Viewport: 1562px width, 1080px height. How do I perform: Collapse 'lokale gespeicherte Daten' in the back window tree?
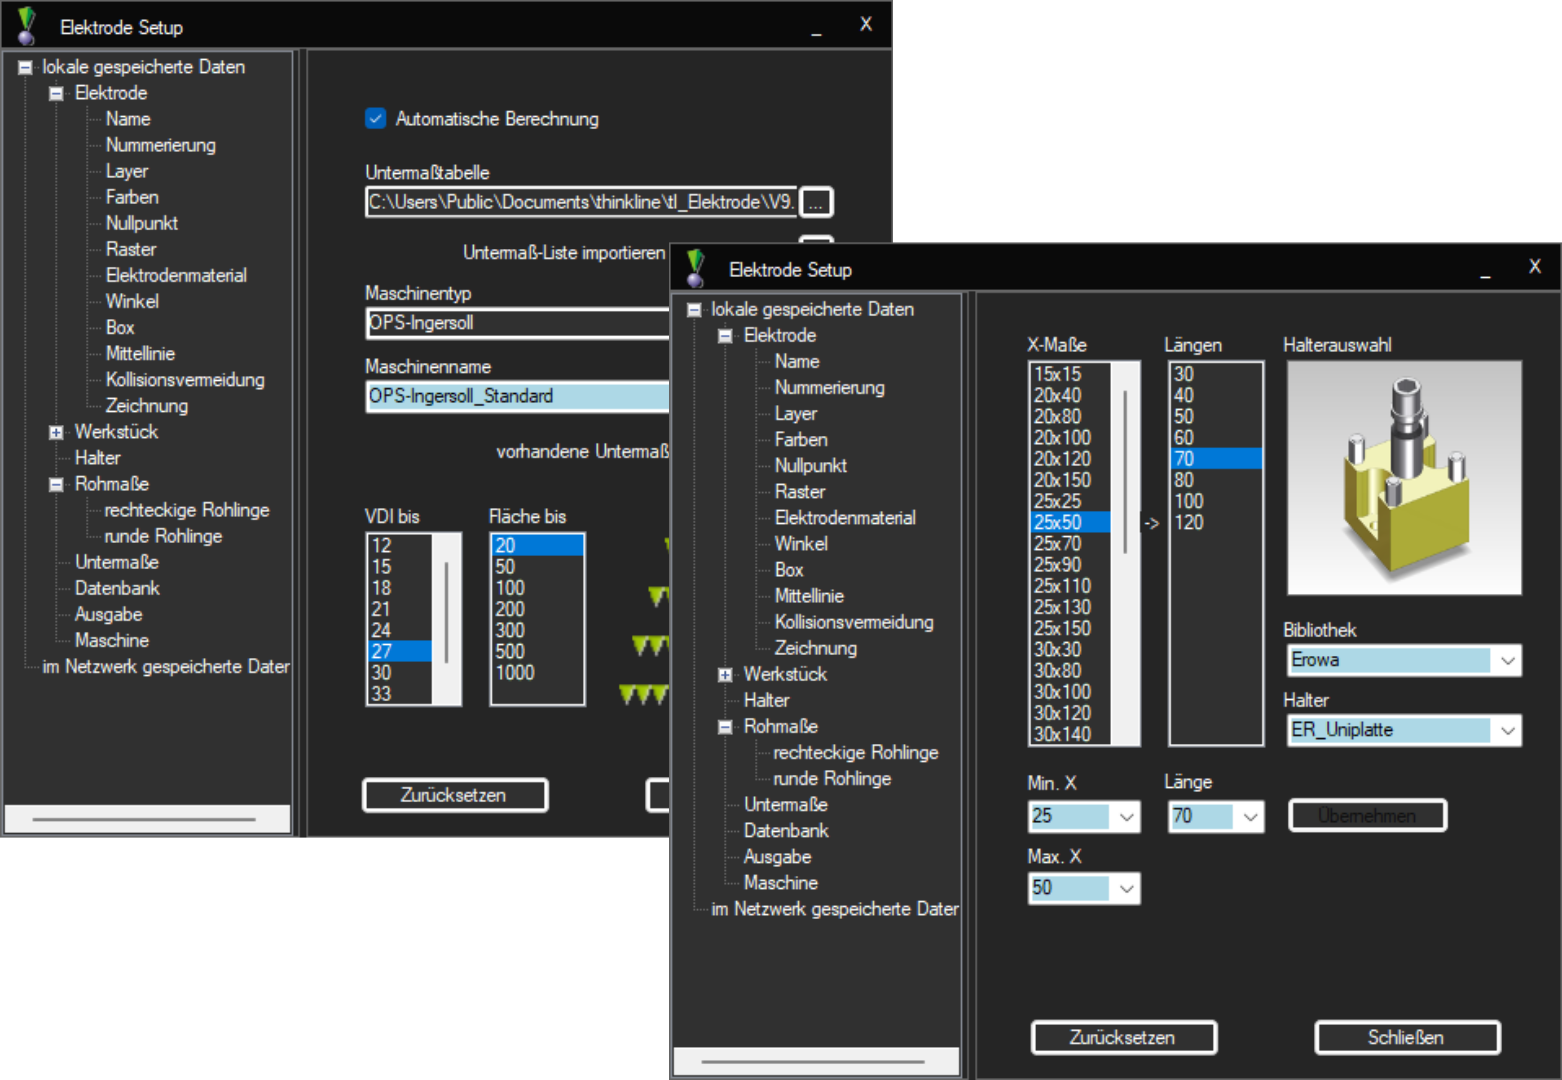coord(25,67)
